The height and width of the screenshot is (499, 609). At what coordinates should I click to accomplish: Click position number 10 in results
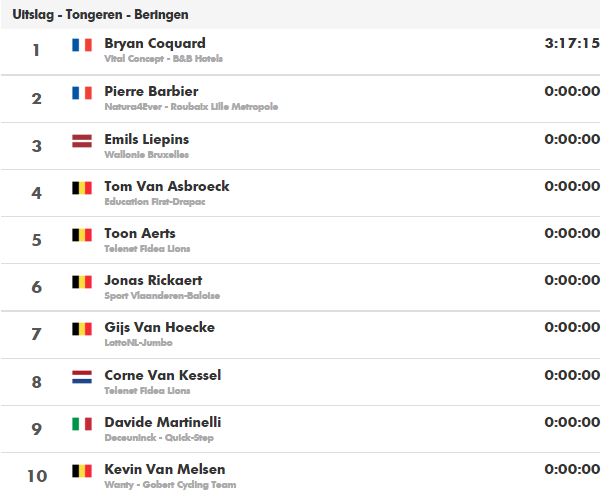pos(37,476)
